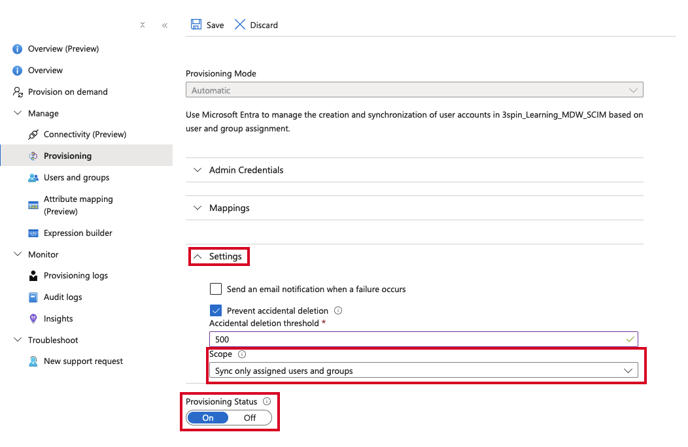
Task: Expand the Admin Credentials section
Action: (x=414, y=170)
